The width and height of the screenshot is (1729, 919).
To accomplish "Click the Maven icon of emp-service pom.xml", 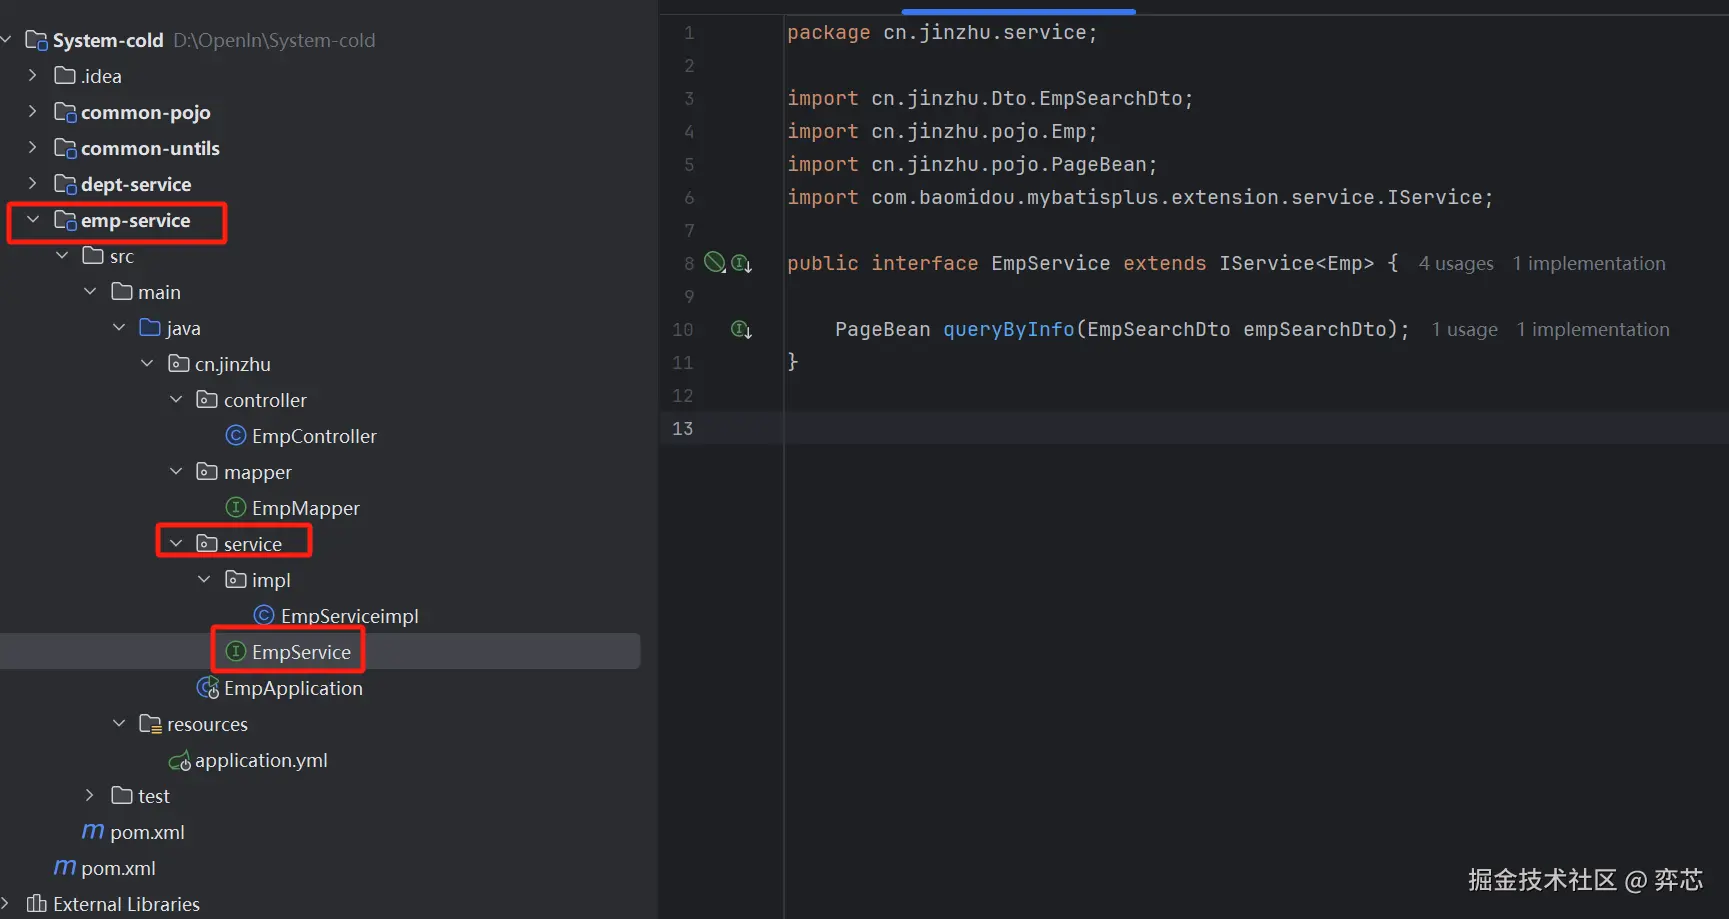I will pyautogui.click(x=93, y=832).
